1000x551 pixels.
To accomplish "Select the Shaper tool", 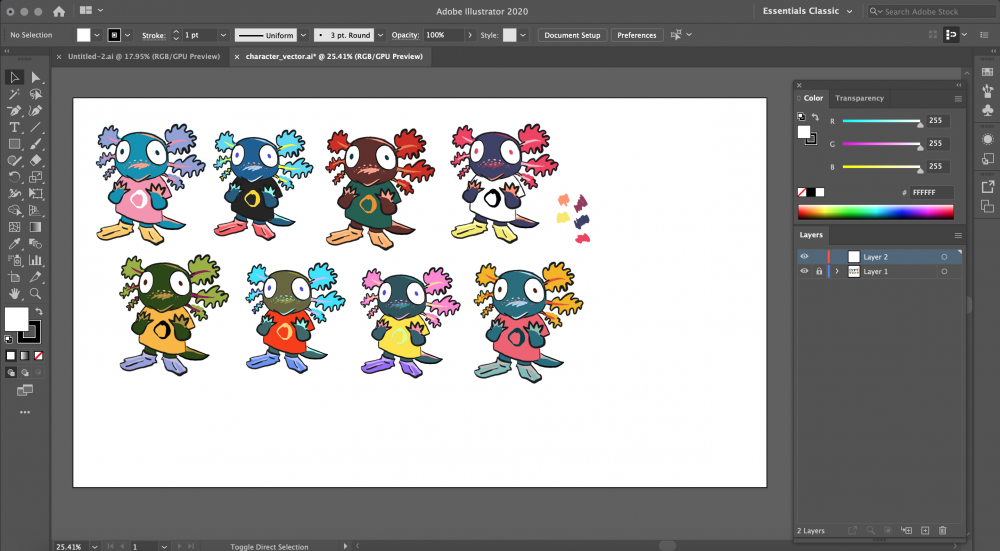I will [13, 160].
